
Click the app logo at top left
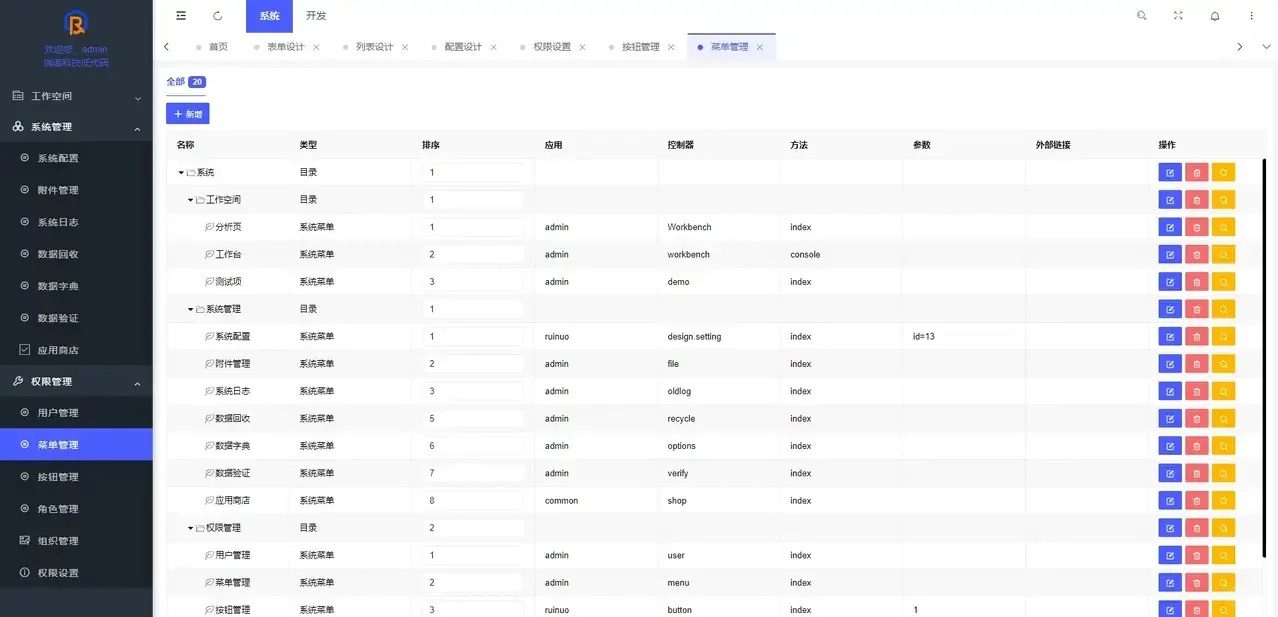coord(76,24)
